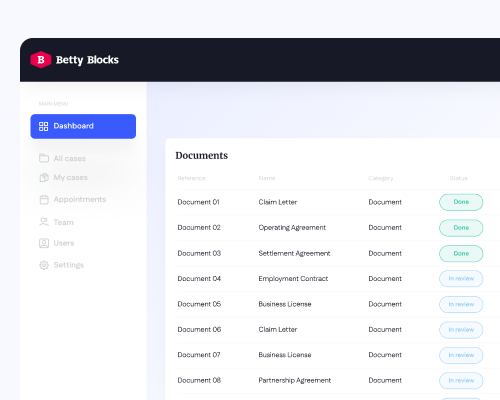Click Claim Letter in Document 06 row

pos(278,329)
